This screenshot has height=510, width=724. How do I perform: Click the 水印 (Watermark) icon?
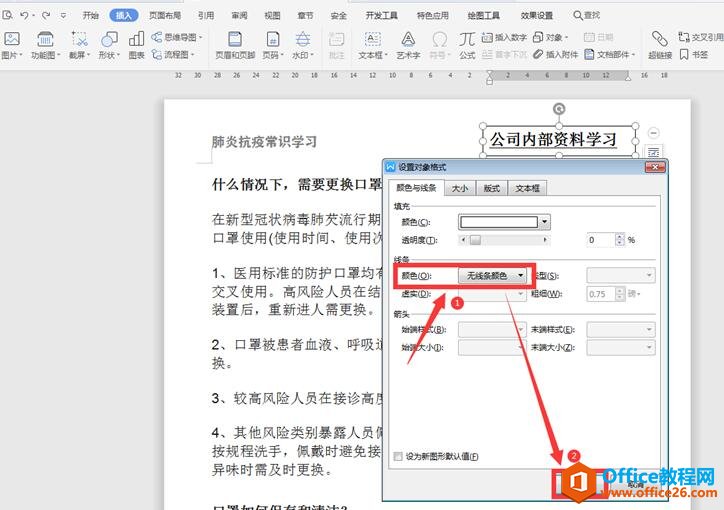click(302, 44)
